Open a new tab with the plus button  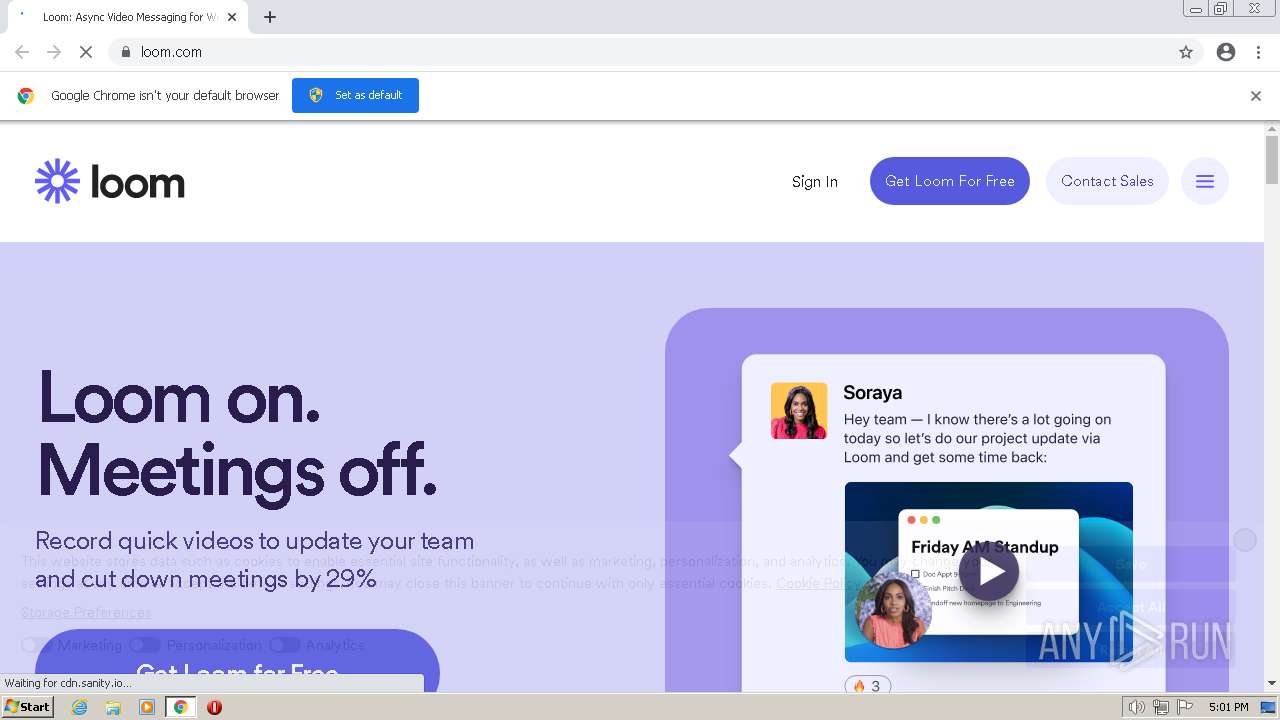point(270,17)
